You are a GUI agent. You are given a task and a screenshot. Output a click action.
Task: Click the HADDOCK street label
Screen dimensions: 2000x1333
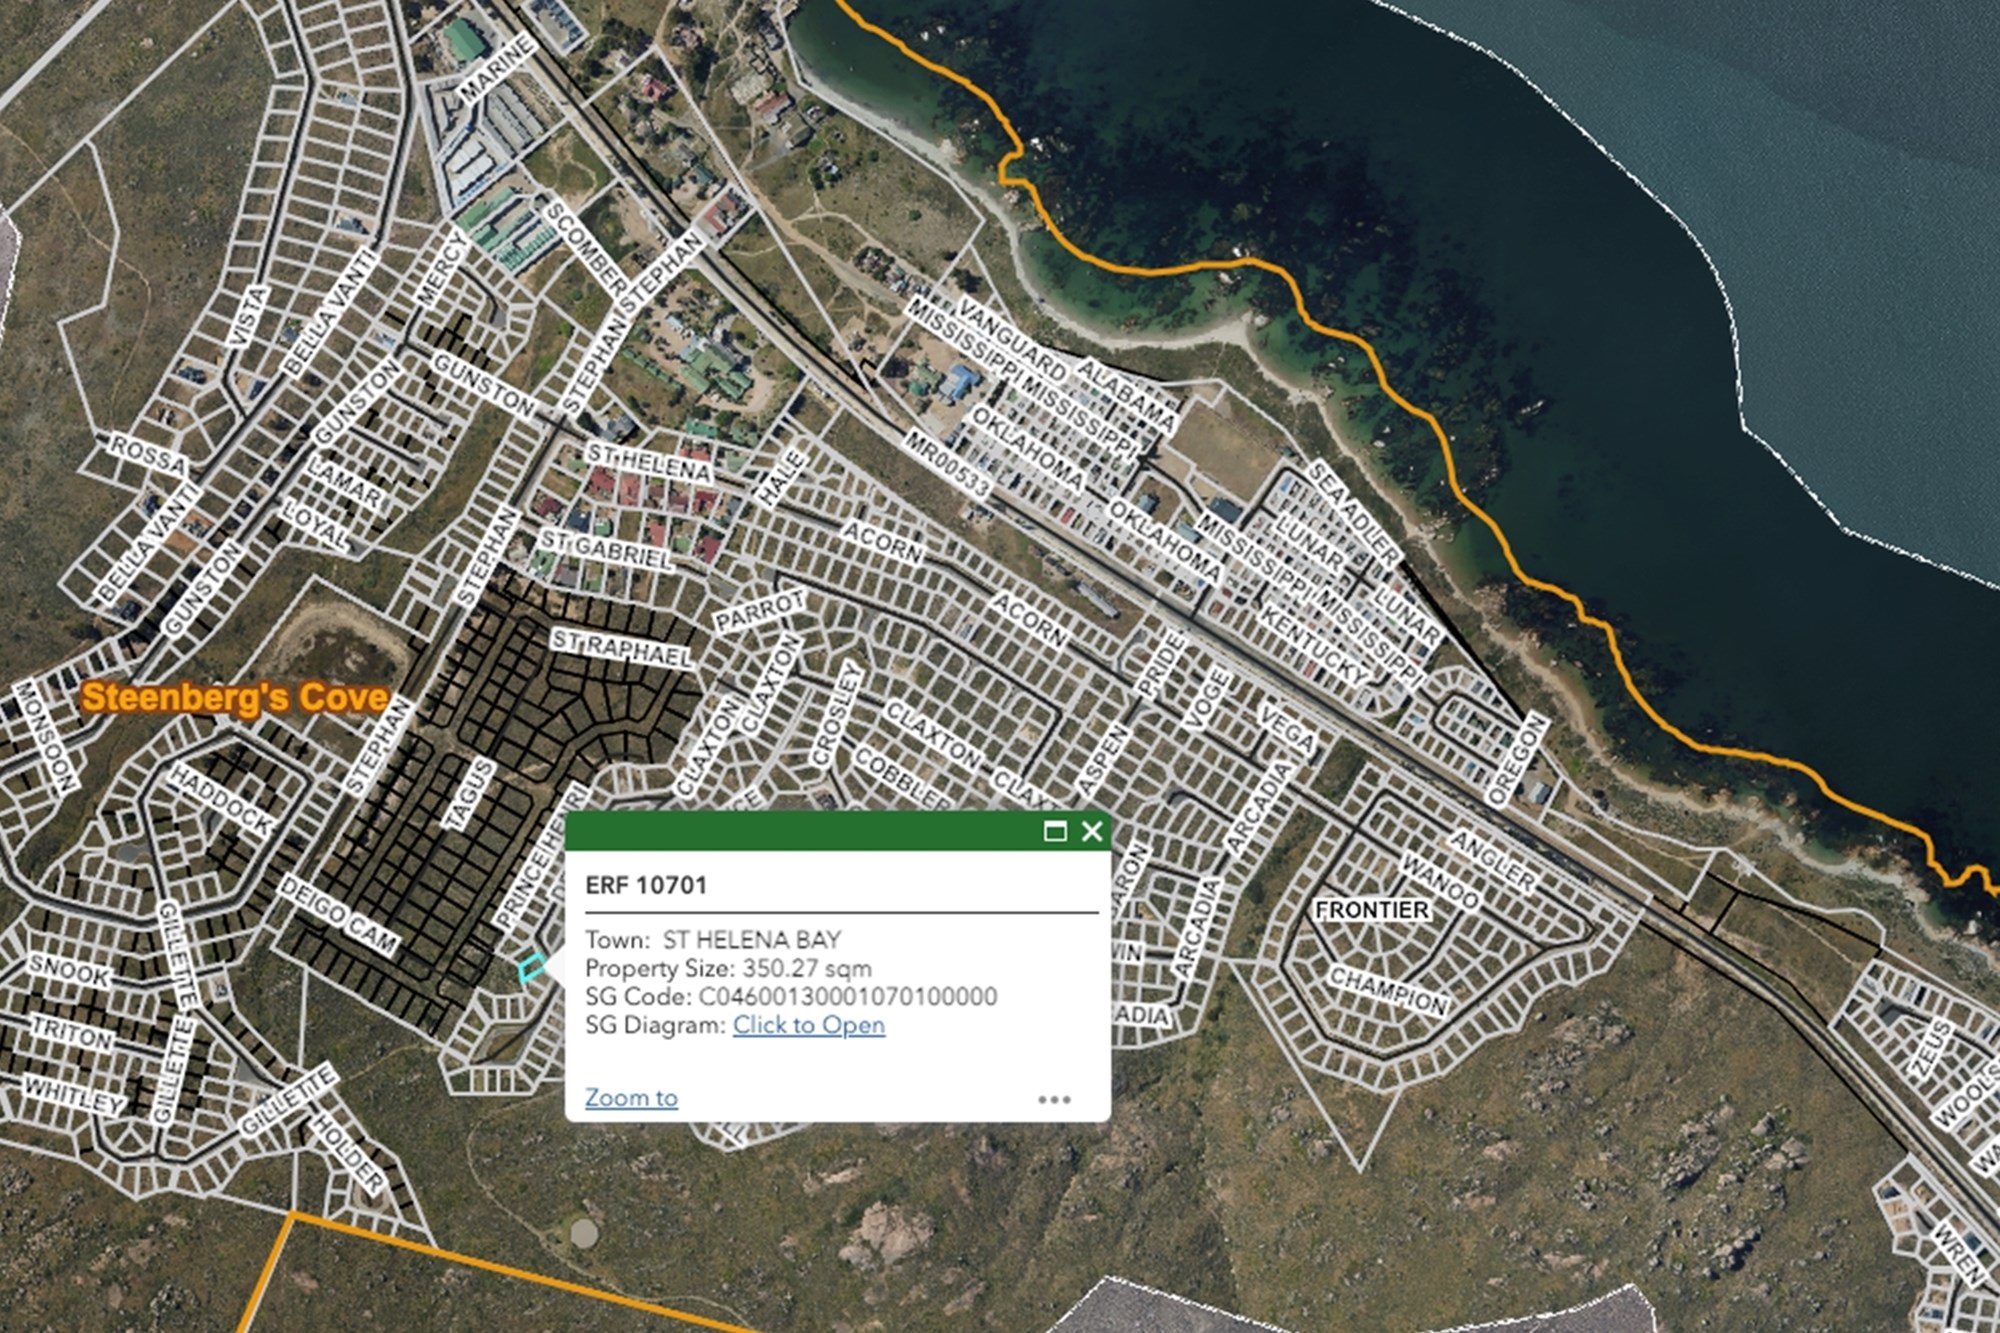pyautogui.click(x=220, y=799)
